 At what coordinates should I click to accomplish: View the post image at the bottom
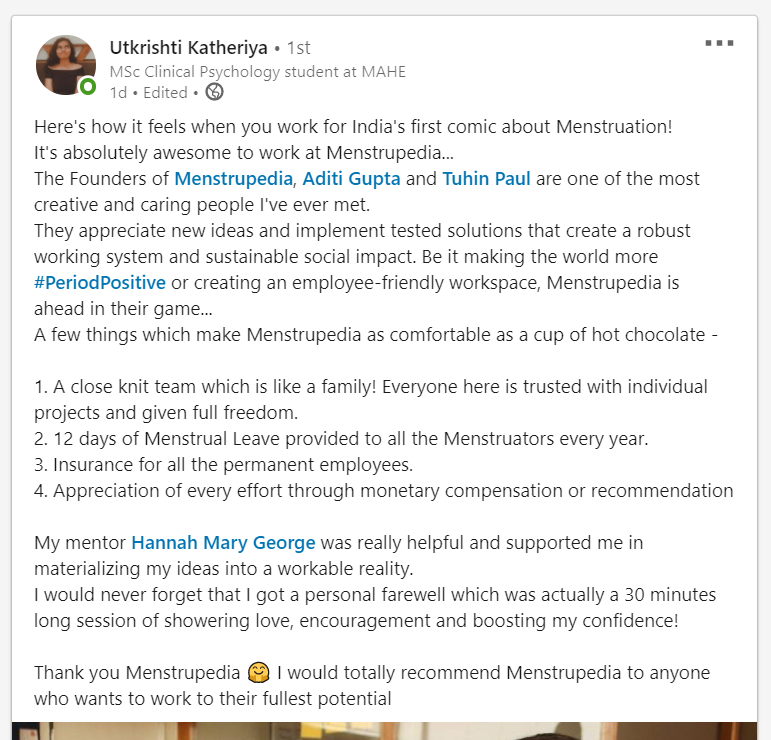click(385, 731)
